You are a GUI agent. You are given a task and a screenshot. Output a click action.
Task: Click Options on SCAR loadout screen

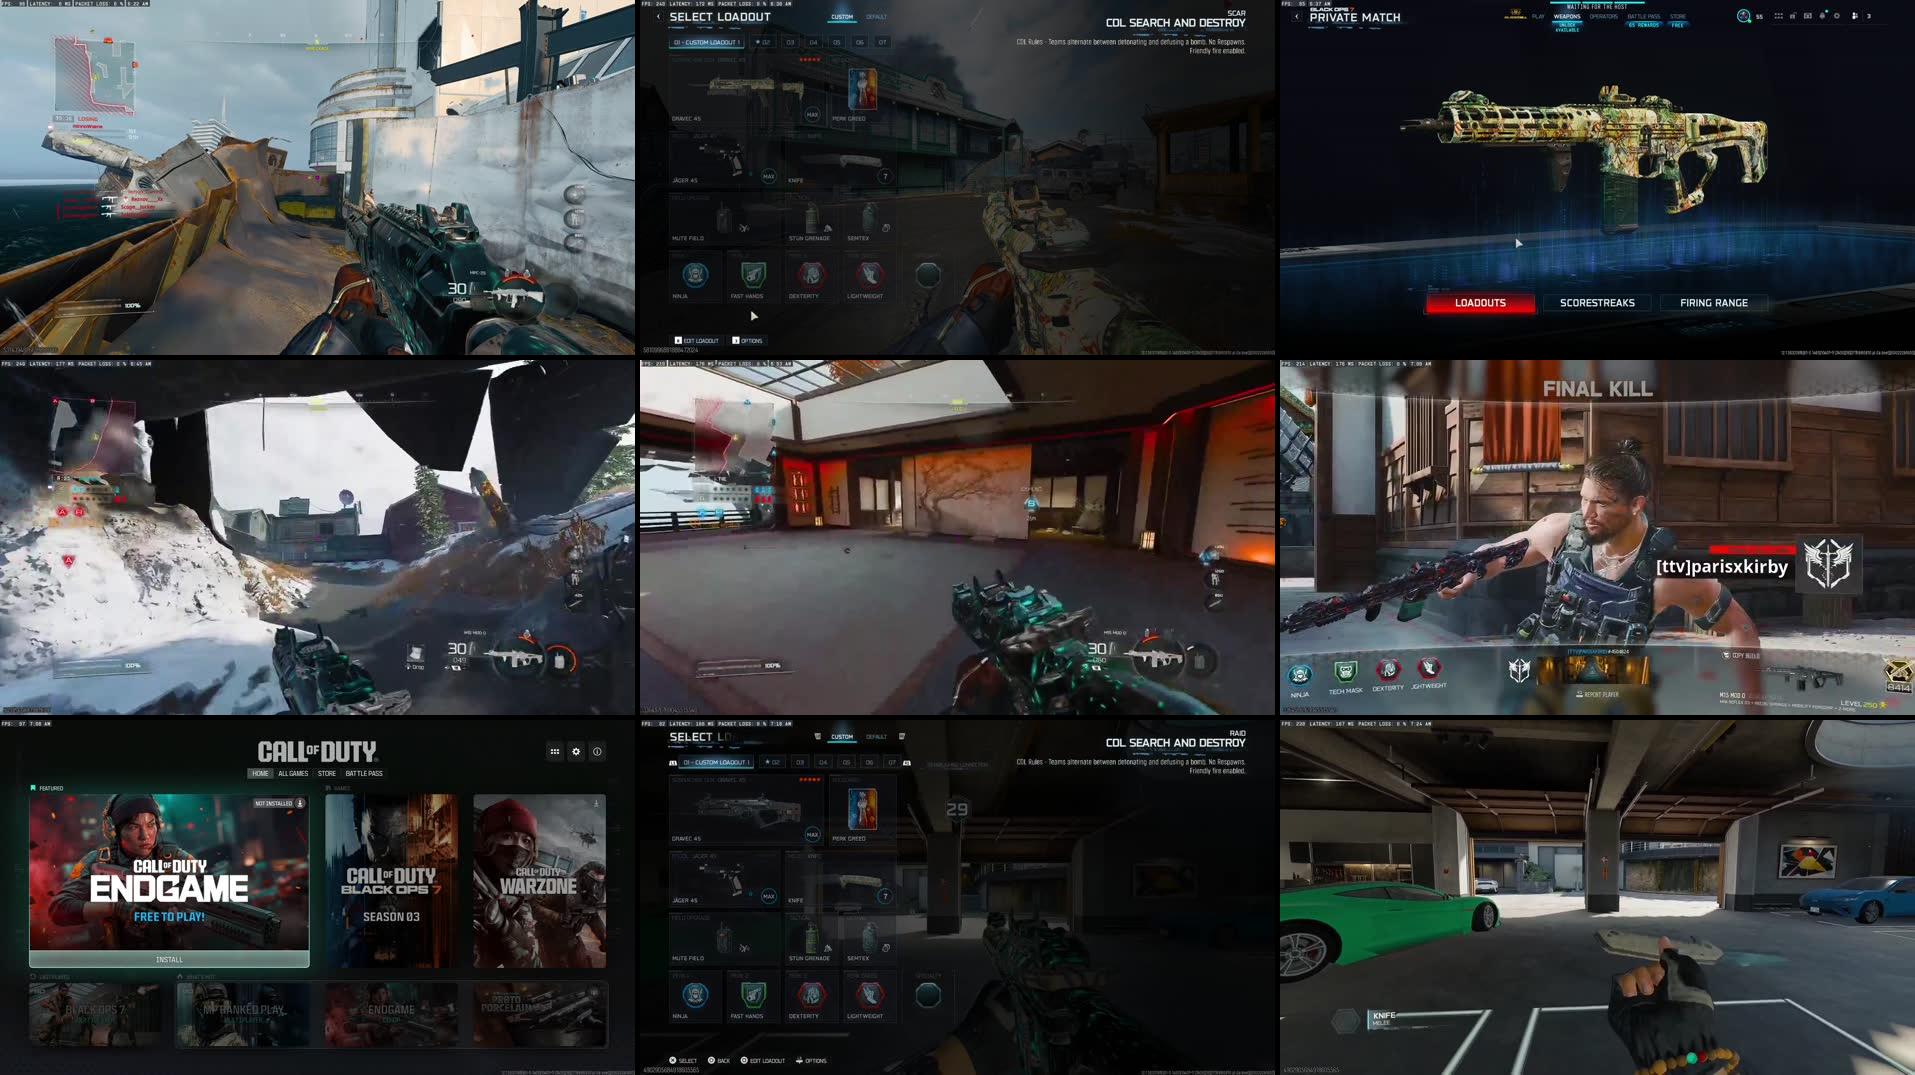tap(747, 341)
